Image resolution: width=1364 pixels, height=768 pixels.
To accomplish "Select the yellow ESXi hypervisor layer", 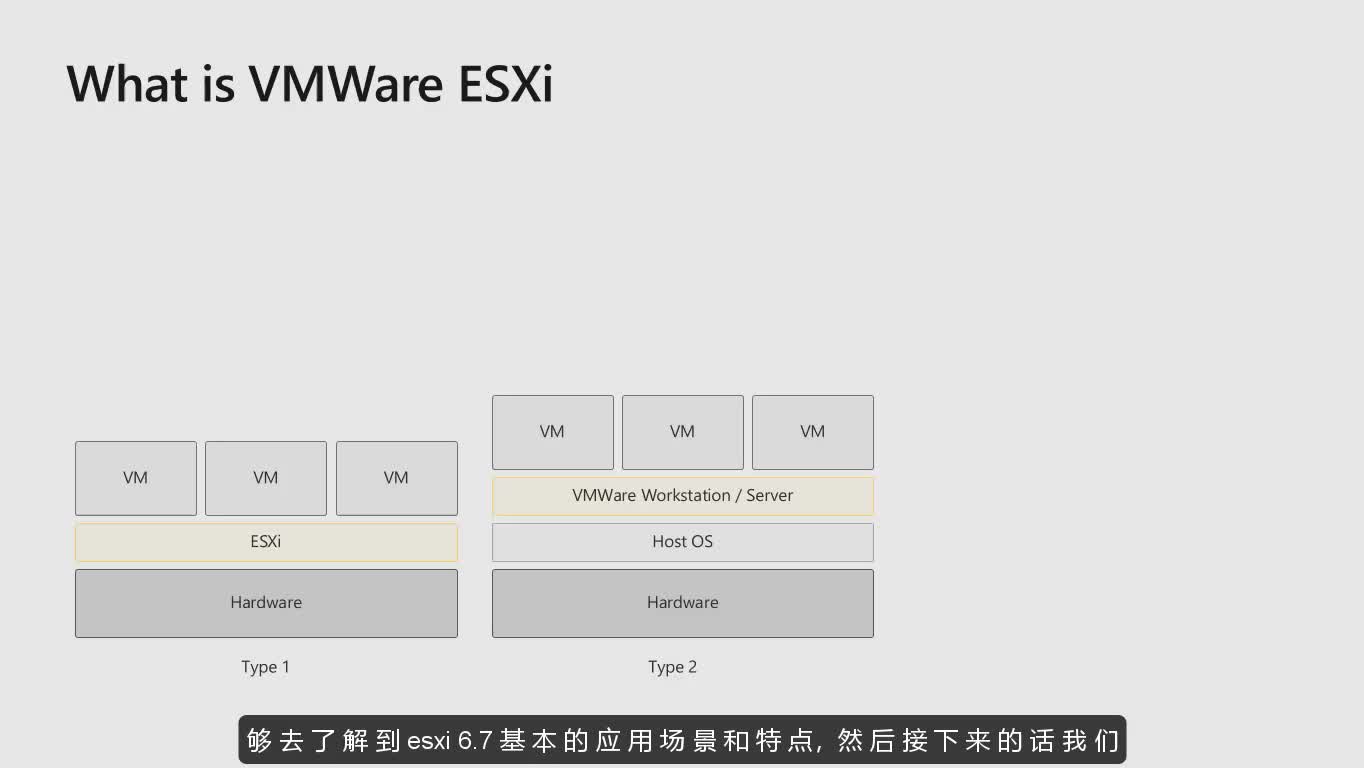I will click(265, 542).
